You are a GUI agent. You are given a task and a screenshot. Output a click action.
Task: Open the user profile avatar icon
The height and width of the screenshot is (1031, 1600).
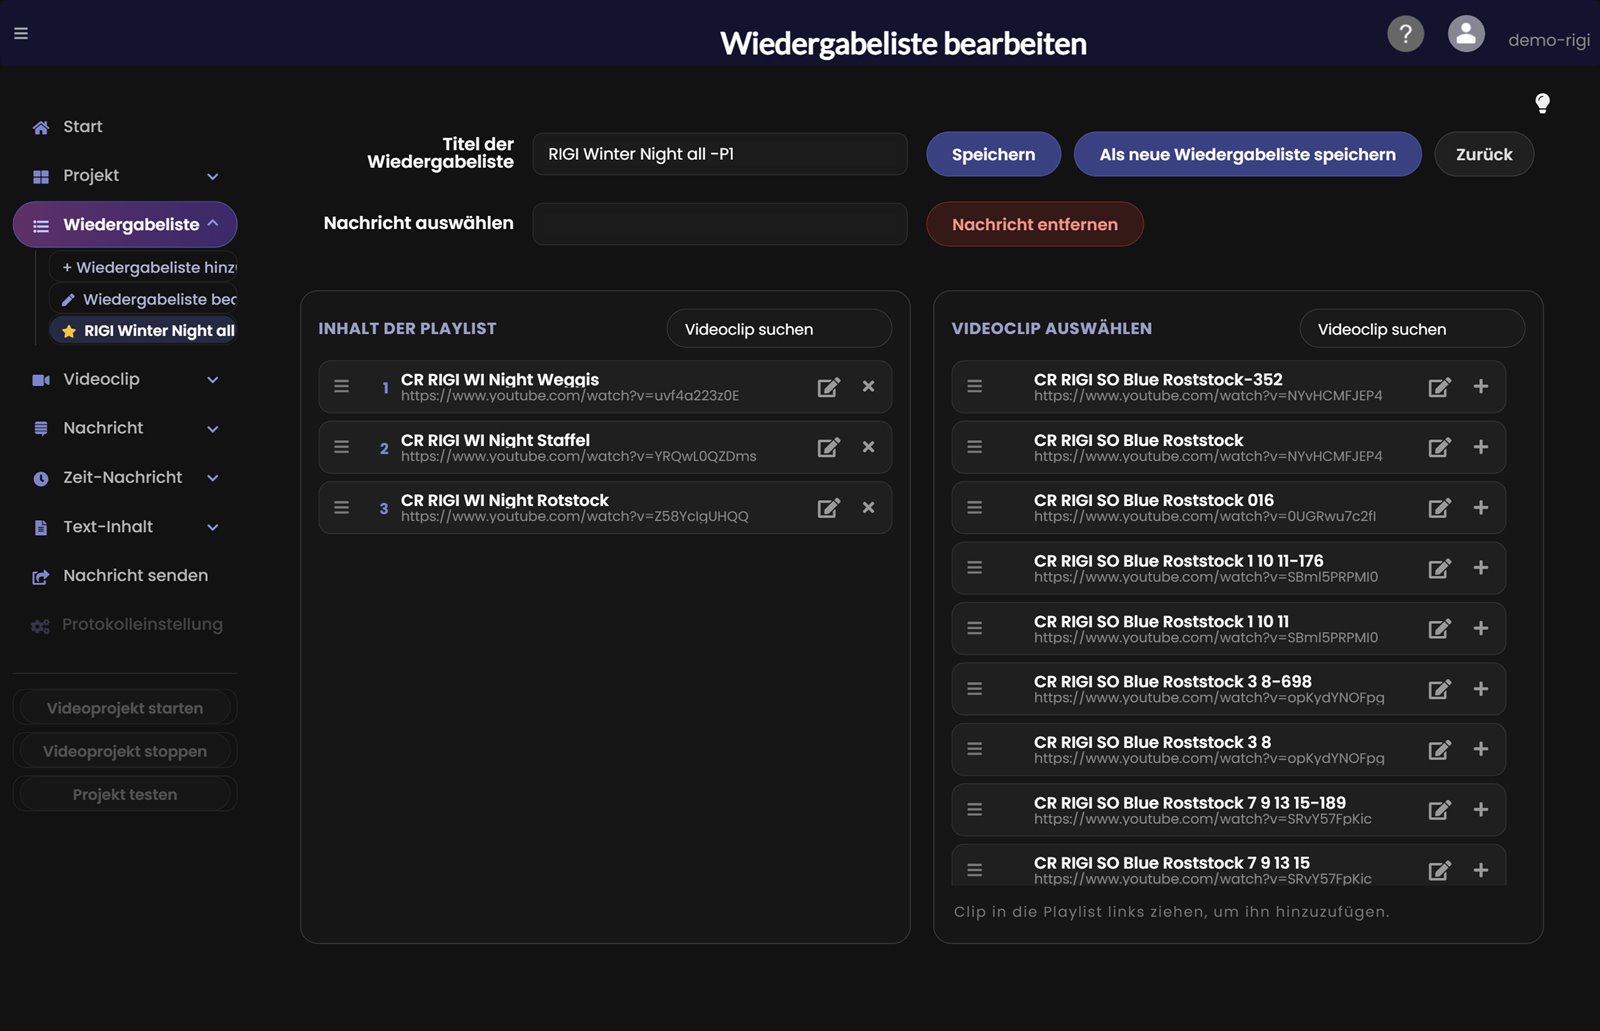(x=1466, y=34)
